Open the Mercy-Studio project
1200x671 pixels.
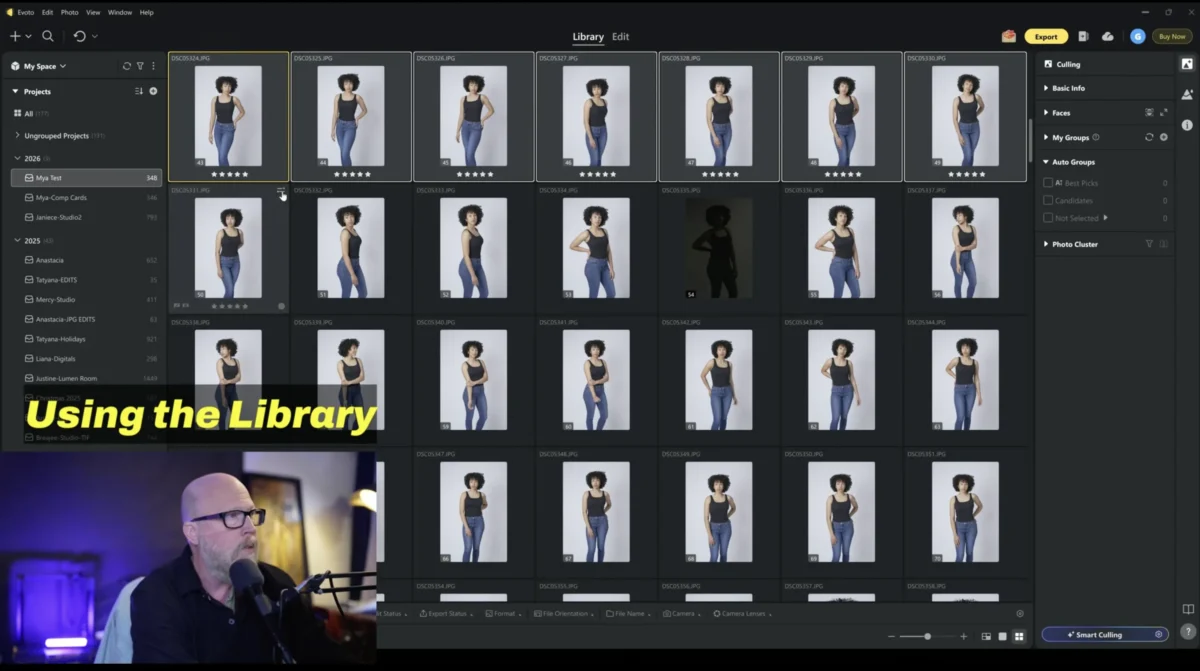pyautogui.click(x=86, y=299)
